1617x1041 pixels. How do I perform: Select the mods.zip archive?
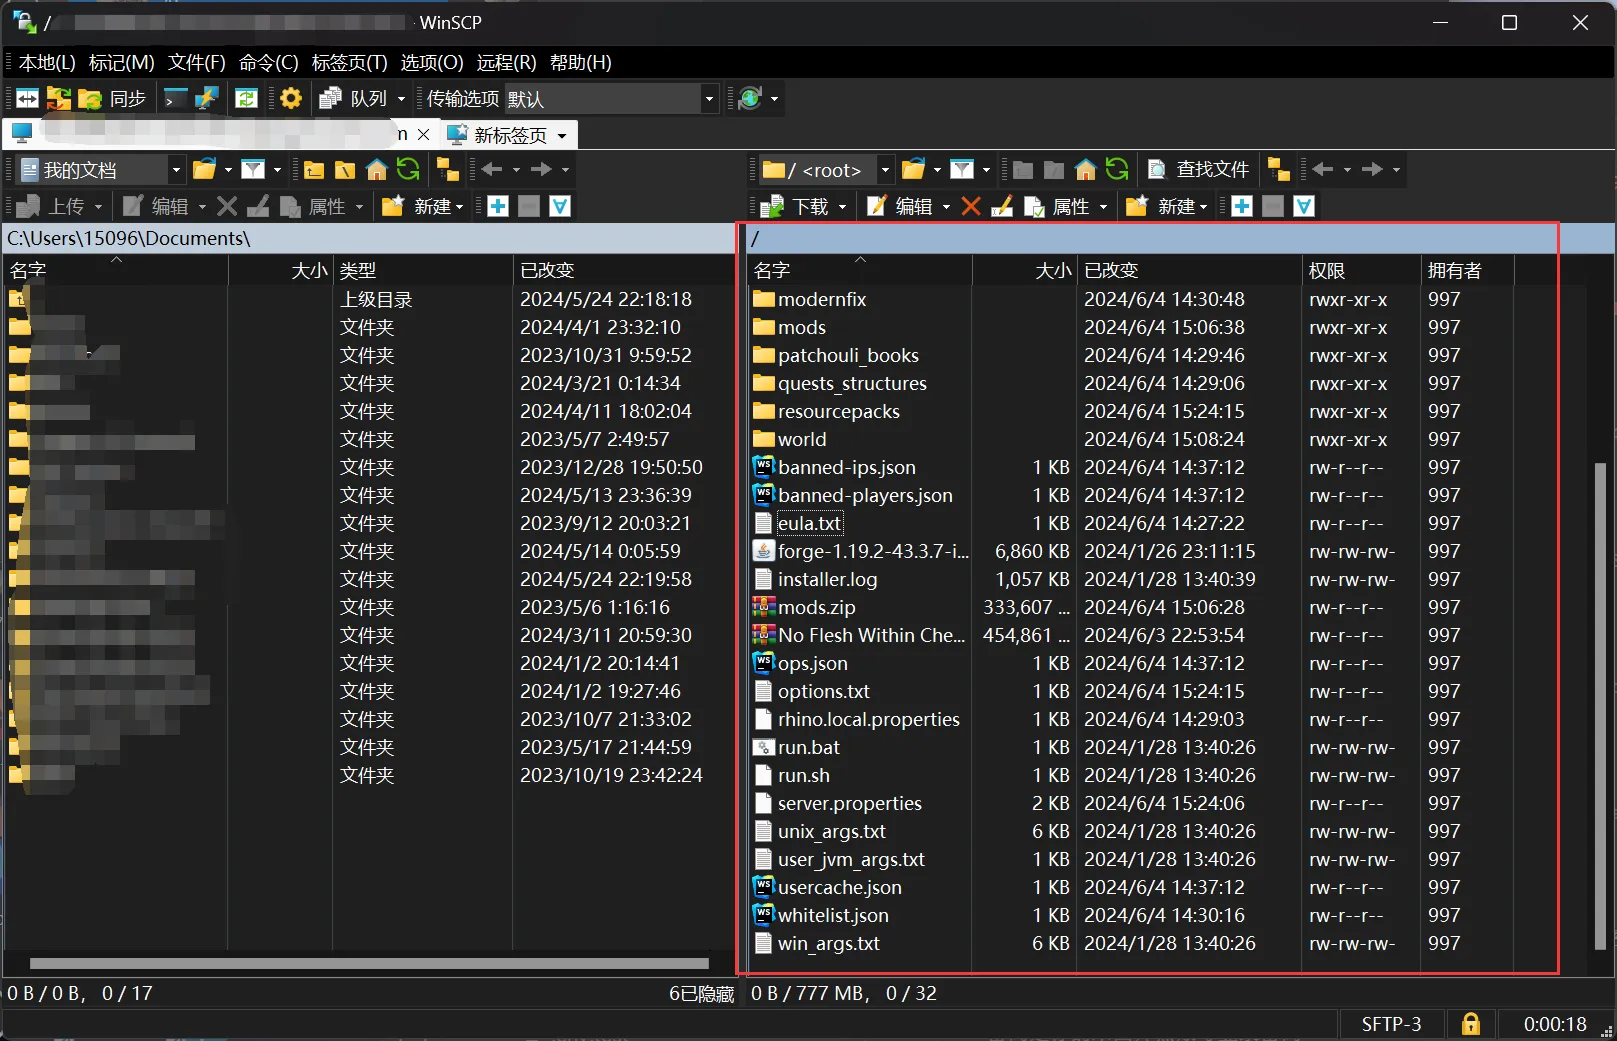(816, 607)
